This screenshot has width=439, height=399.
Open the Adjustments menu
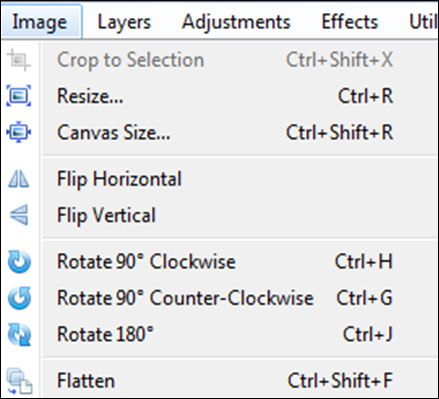tap(236, 22)
